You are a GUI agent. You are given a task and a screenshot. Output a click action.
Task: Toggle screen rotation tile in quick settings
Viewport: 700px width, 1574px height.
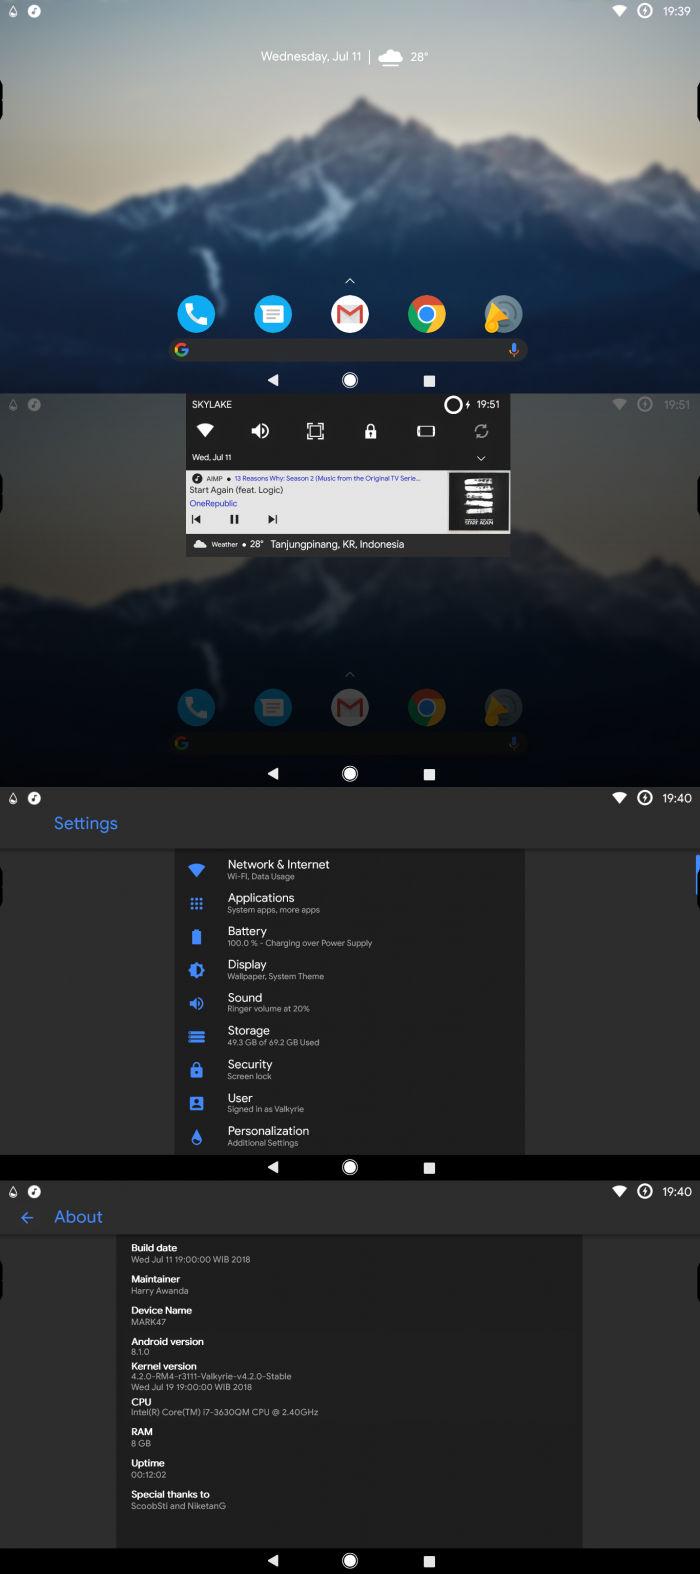(426, 431)
